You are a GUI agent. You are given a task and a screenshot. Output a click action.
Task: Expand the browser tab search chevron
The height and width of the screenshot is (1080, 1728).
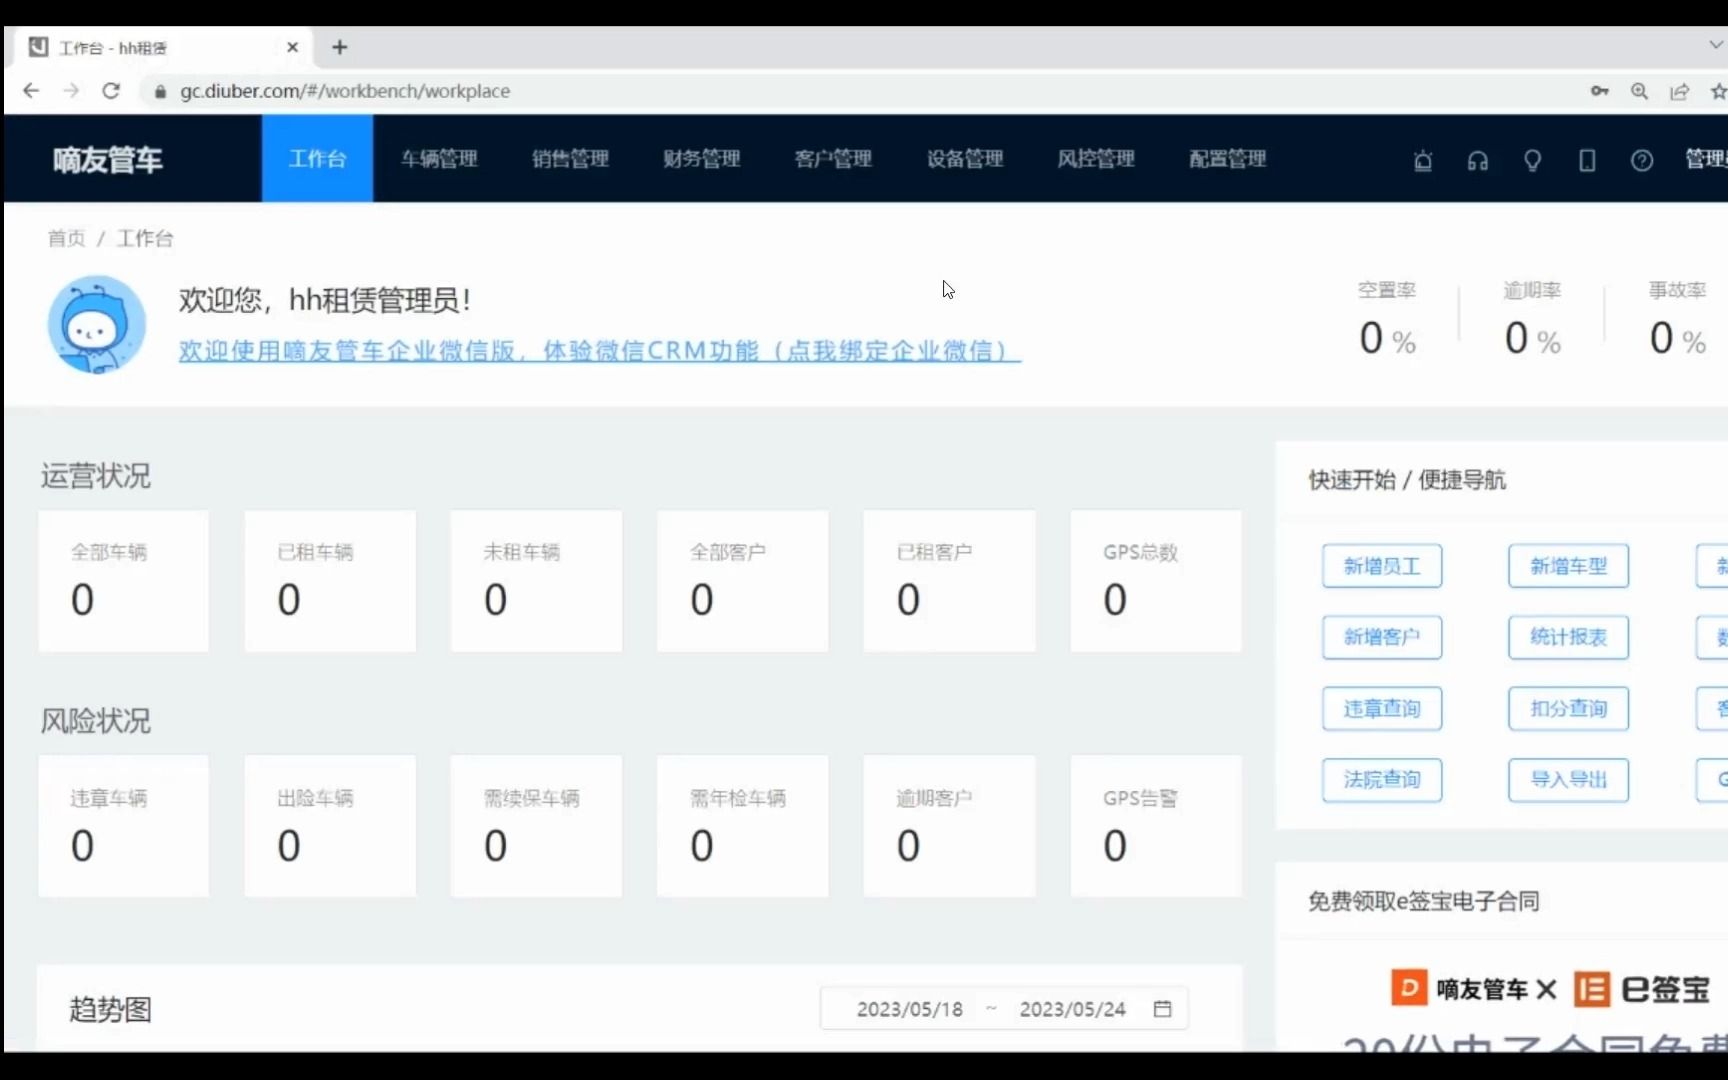coord(1716,46)
